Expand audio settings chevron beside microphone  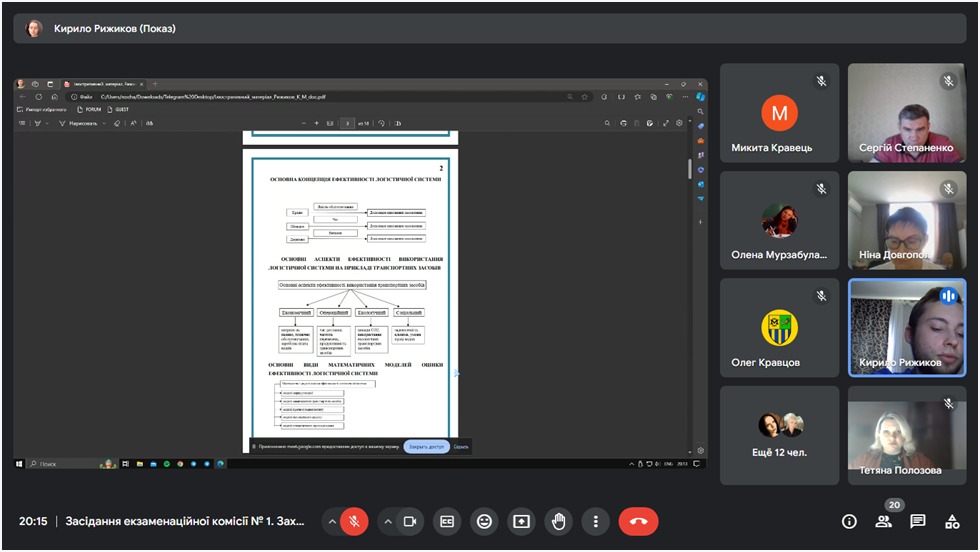[331, 521]
